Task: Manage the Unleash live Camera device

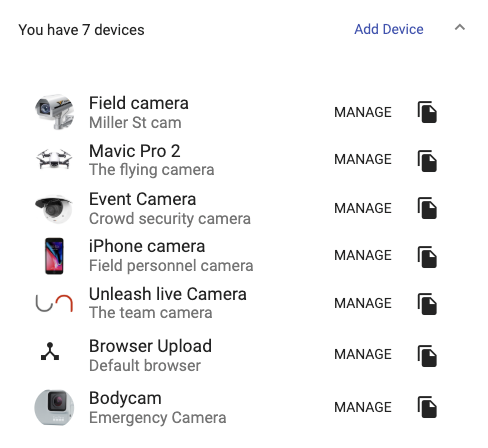Action: click(x=363, y=303)
